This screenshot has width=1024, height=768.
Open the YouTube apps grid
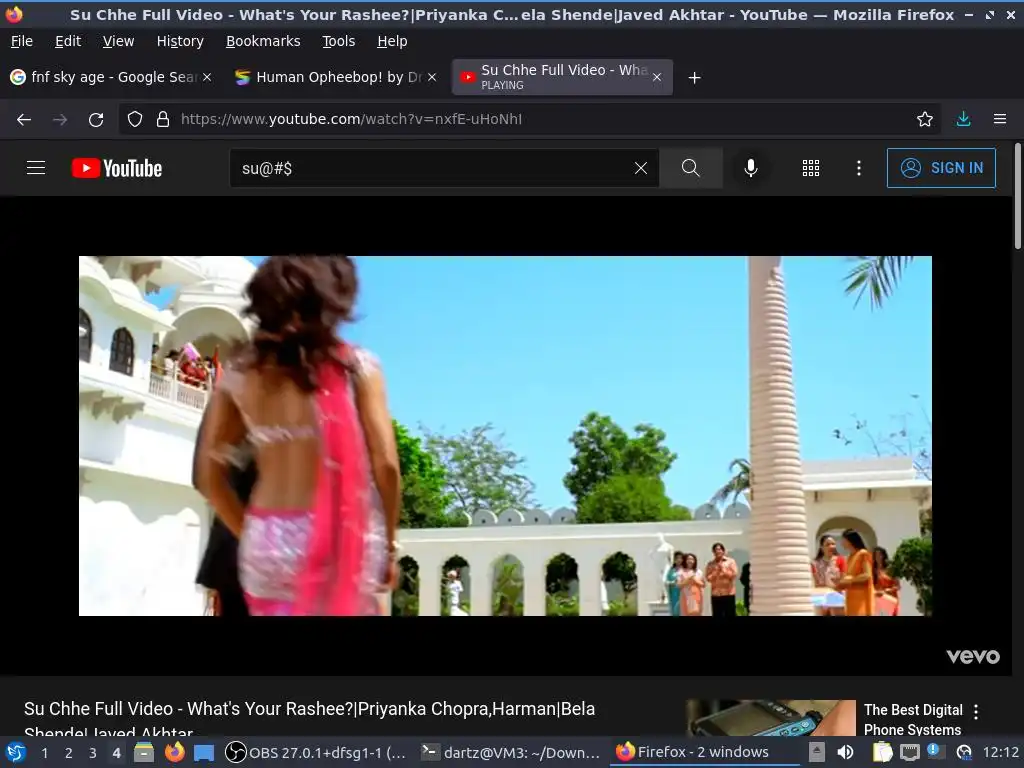(x=810, y=168)
